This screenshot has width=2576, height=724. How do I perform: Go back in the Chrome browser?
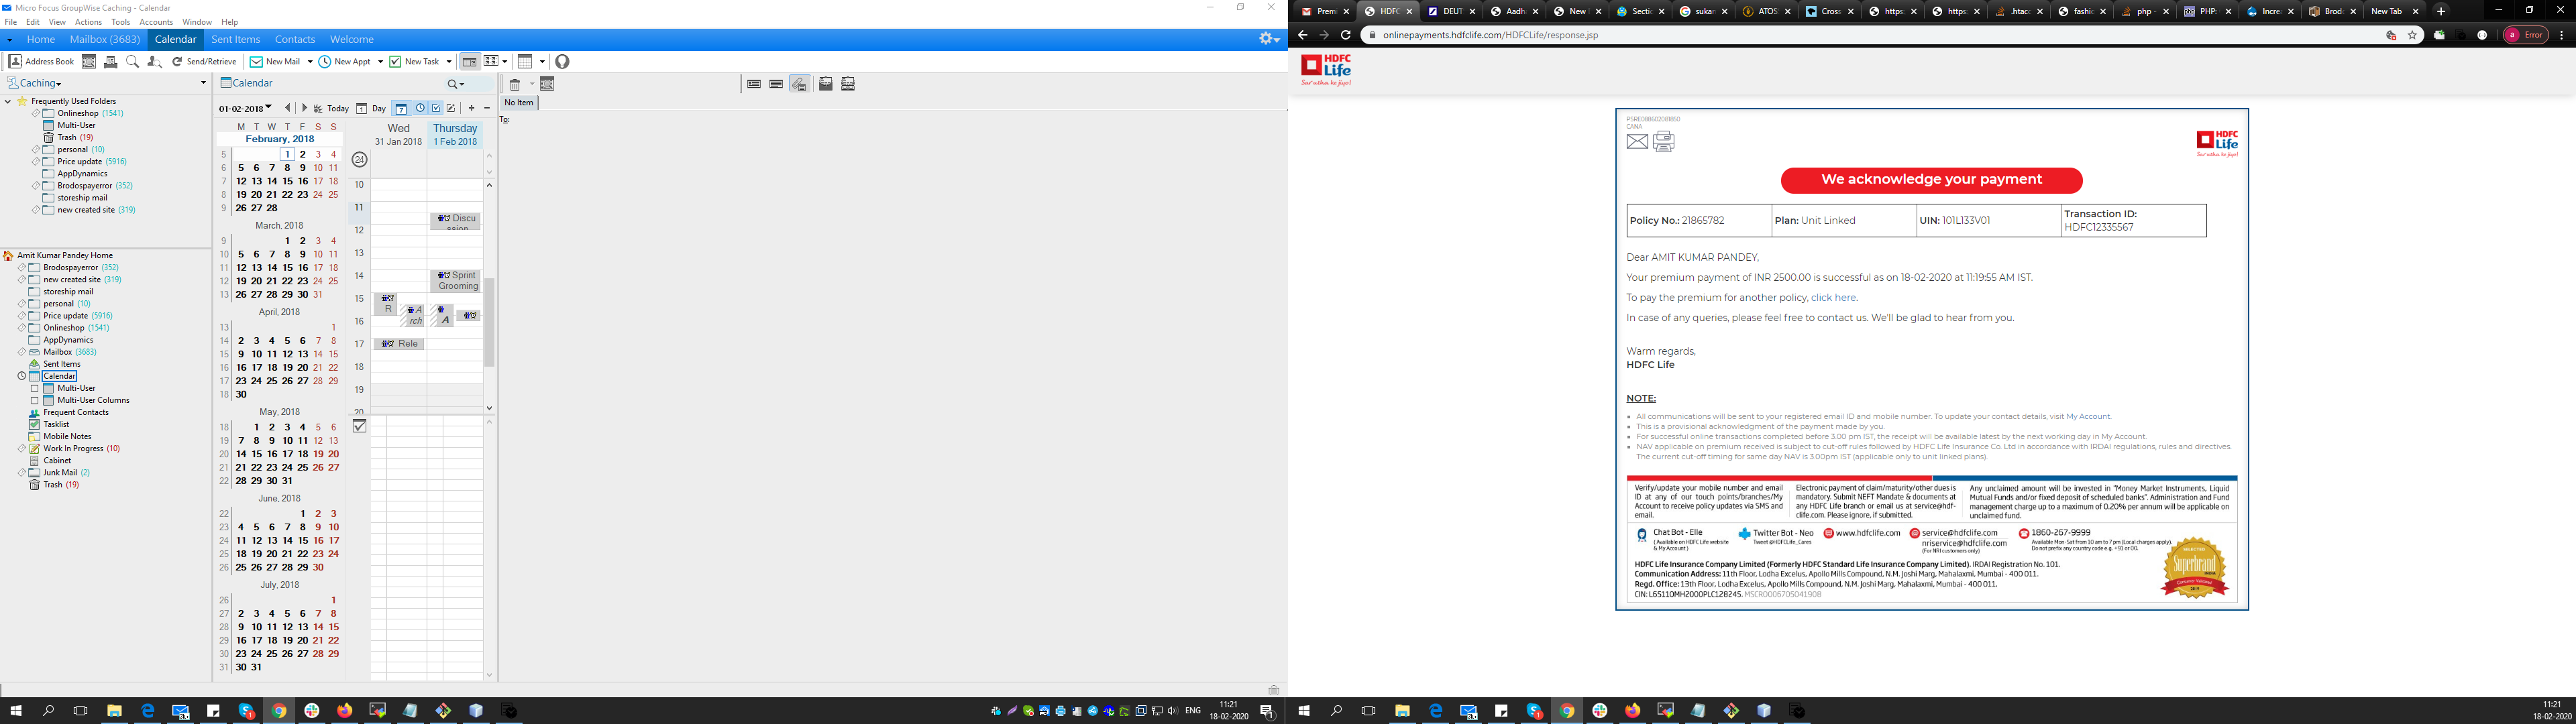coord(1302,35)
